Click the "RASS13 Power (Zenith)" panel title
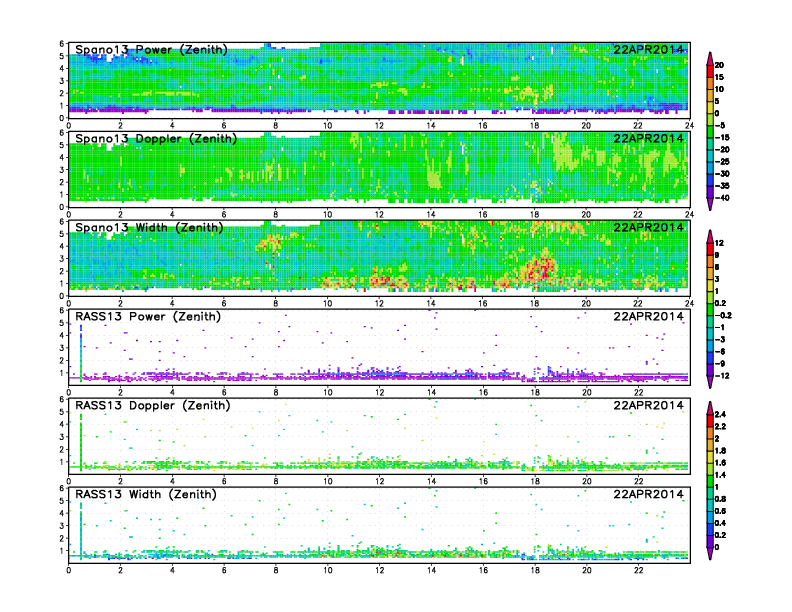The image size is (792, 612). click(147, 317)
